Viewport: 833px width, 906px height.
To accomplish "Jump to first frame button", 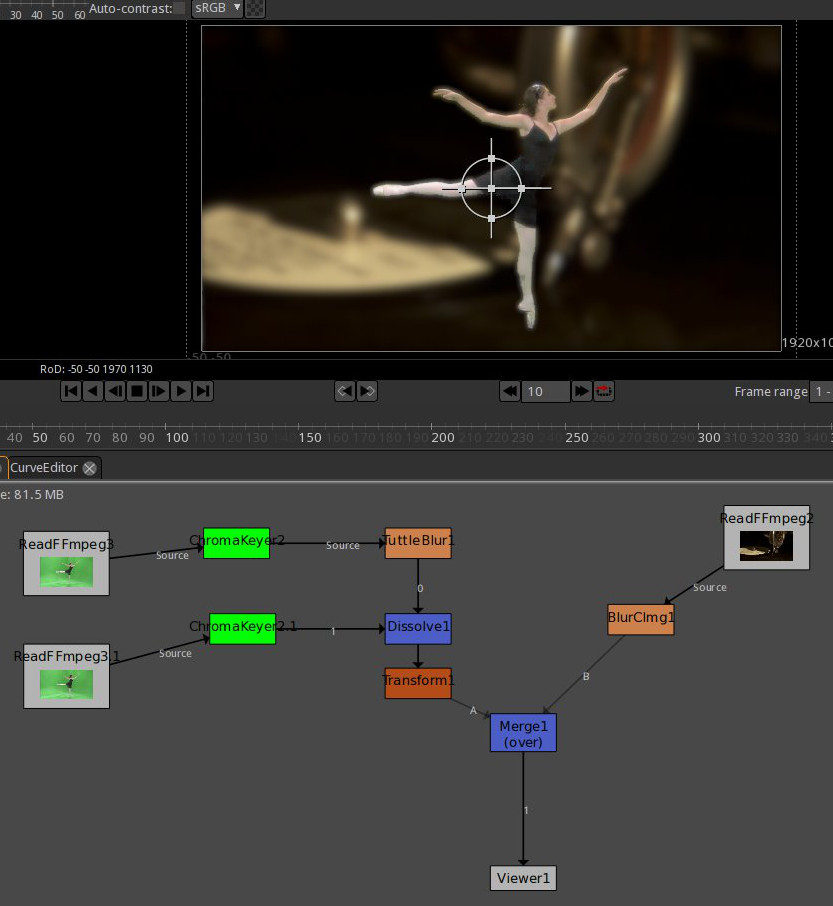I will coord(71,391).
